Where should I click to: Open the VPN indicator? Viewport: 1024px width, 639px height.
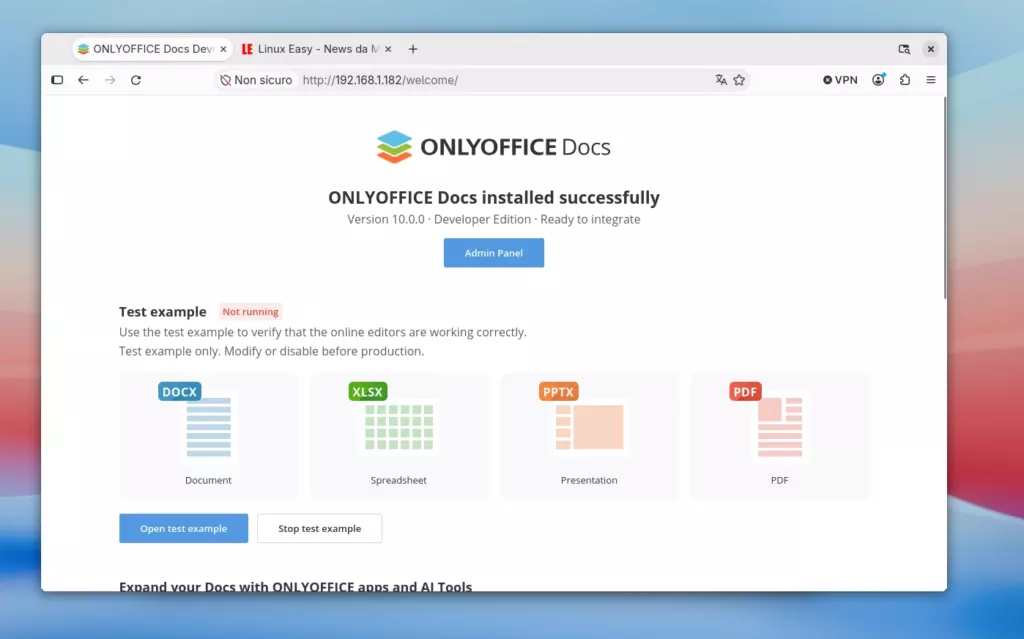pyautogui.click(x=840, y=80)
